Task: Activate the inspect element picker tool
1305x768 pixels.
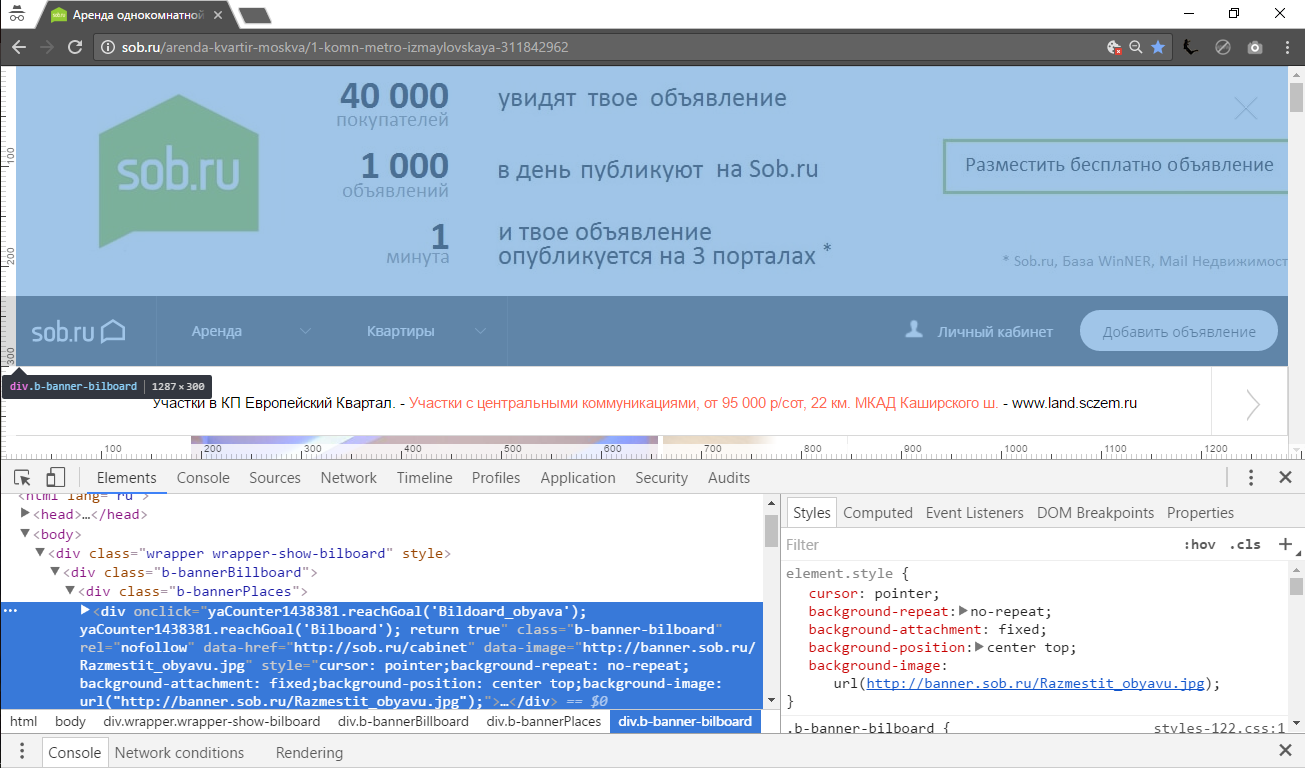Action: point(23,477)
